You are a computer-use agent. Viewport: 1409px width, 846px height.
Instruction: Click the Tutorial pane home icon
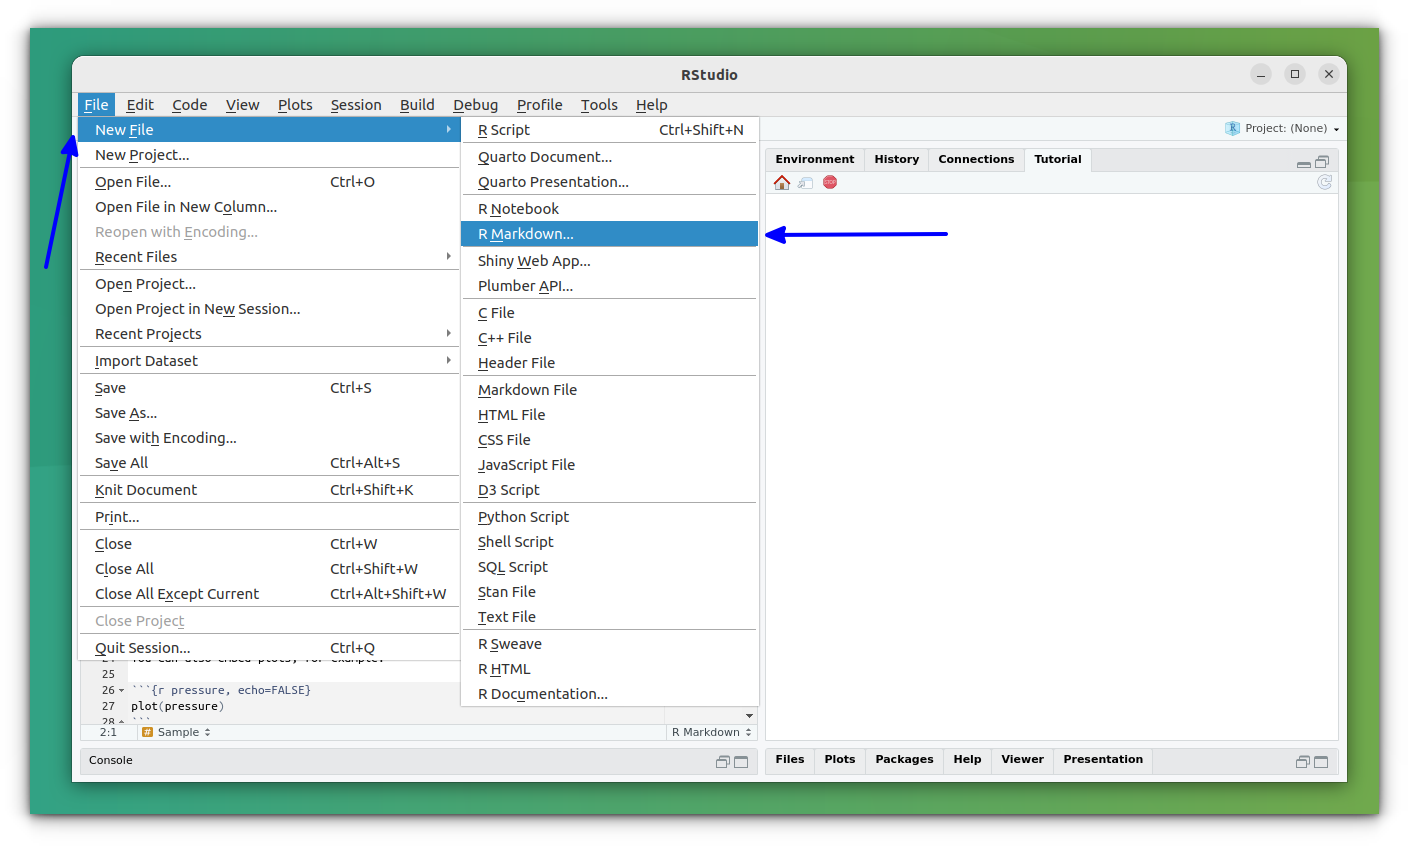click(782, 182)
